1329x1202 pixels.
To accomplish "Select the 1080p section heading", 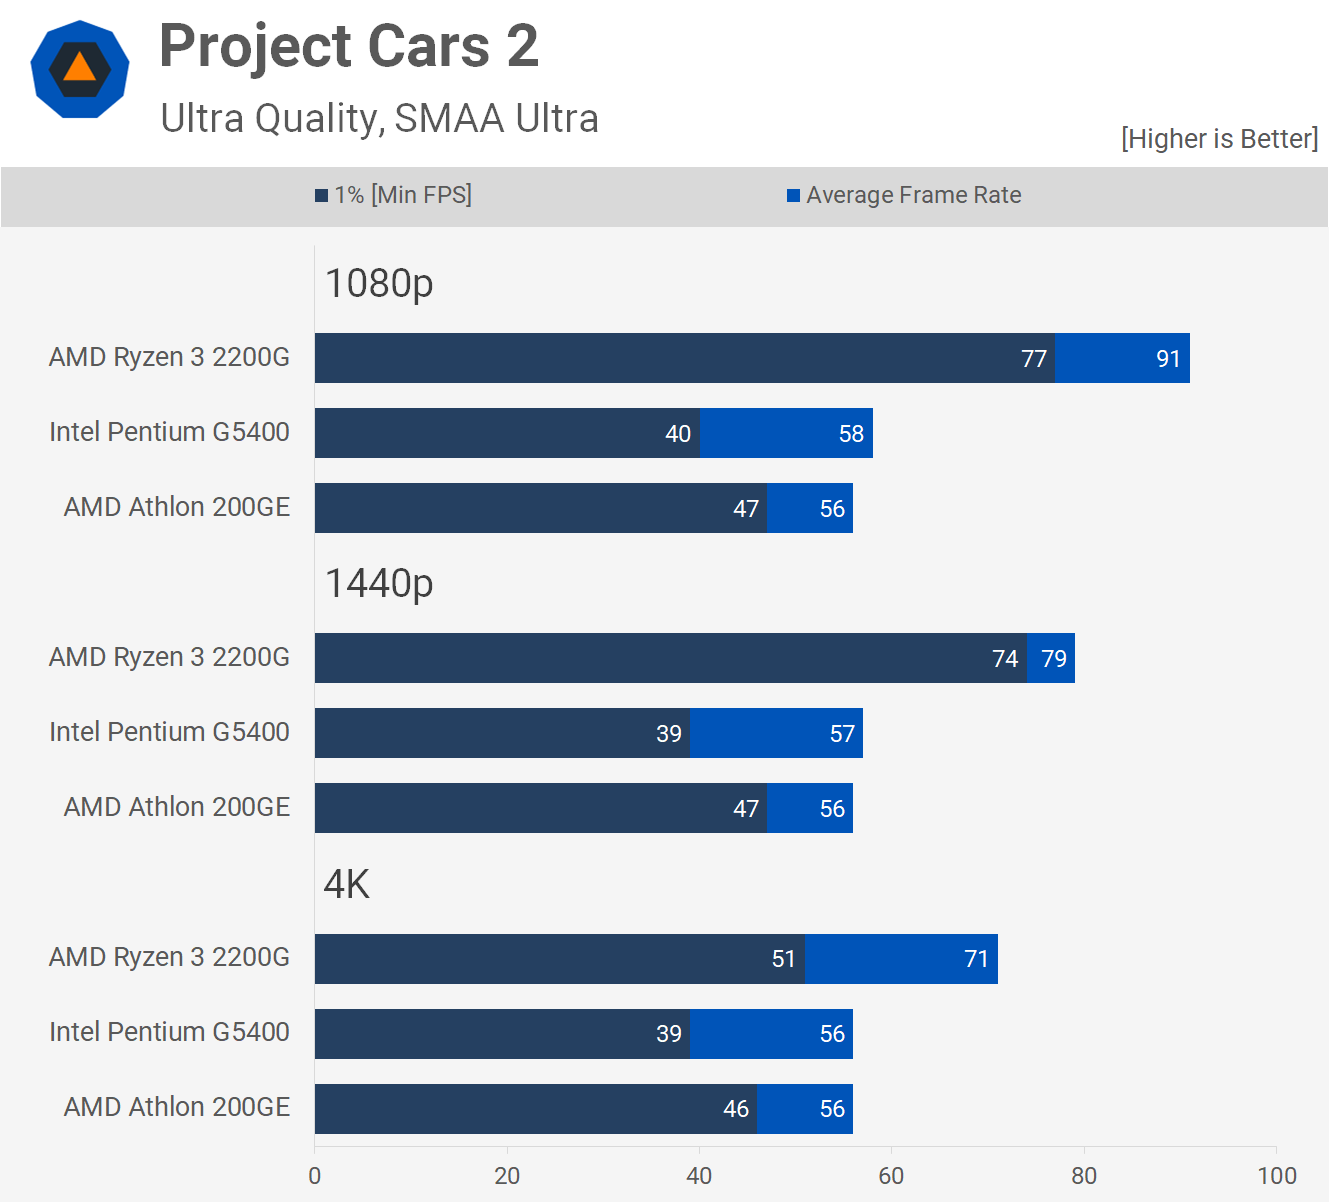I will click(379, 283).
